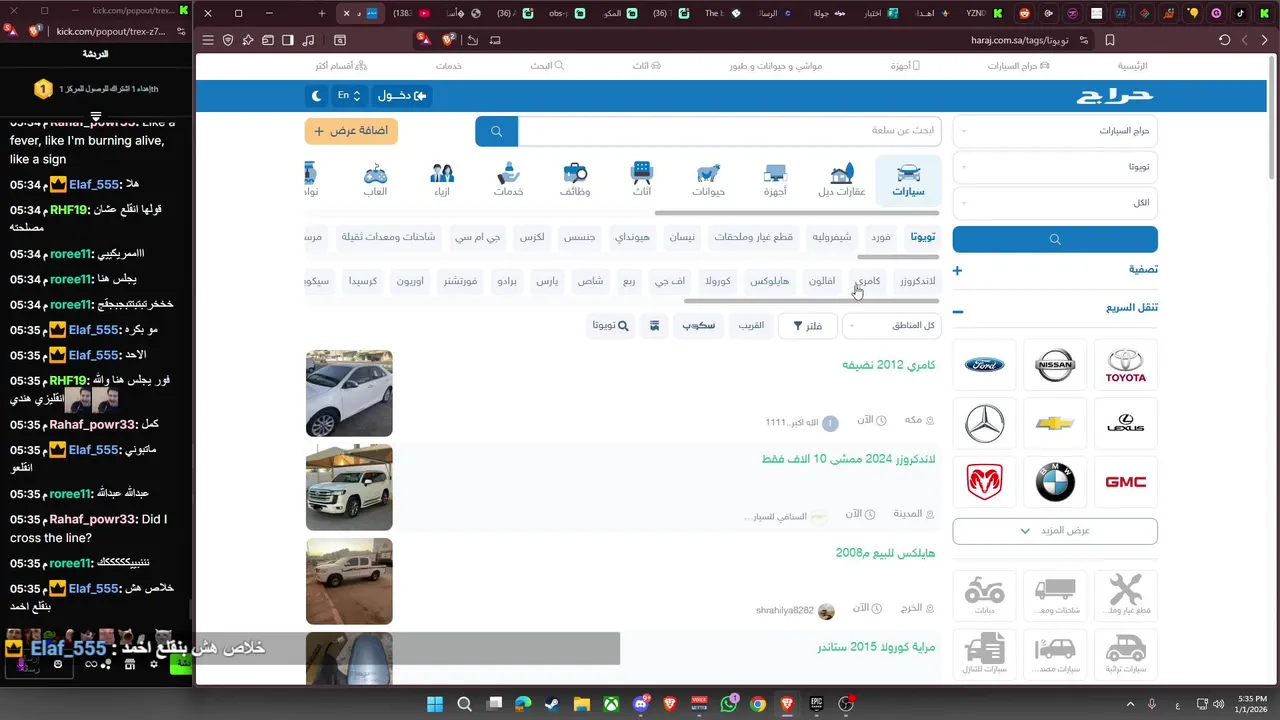Click the BMW brand logo tile
Screen dimensions: 1280x720
click(1055, 482)
